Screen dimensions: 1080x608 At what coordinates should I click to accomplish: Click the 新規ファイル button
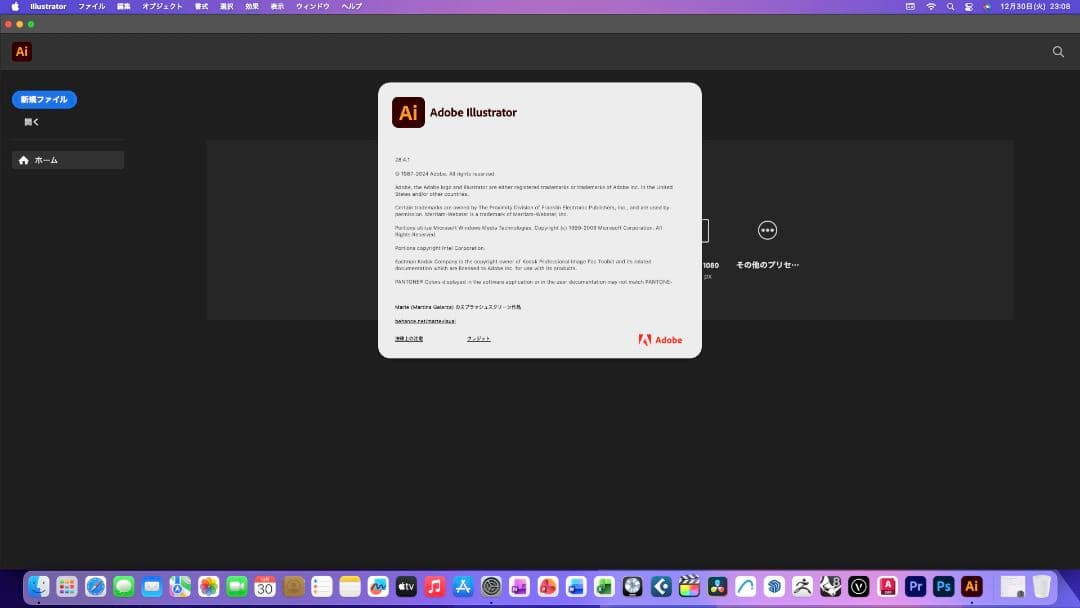pos(44,100)
